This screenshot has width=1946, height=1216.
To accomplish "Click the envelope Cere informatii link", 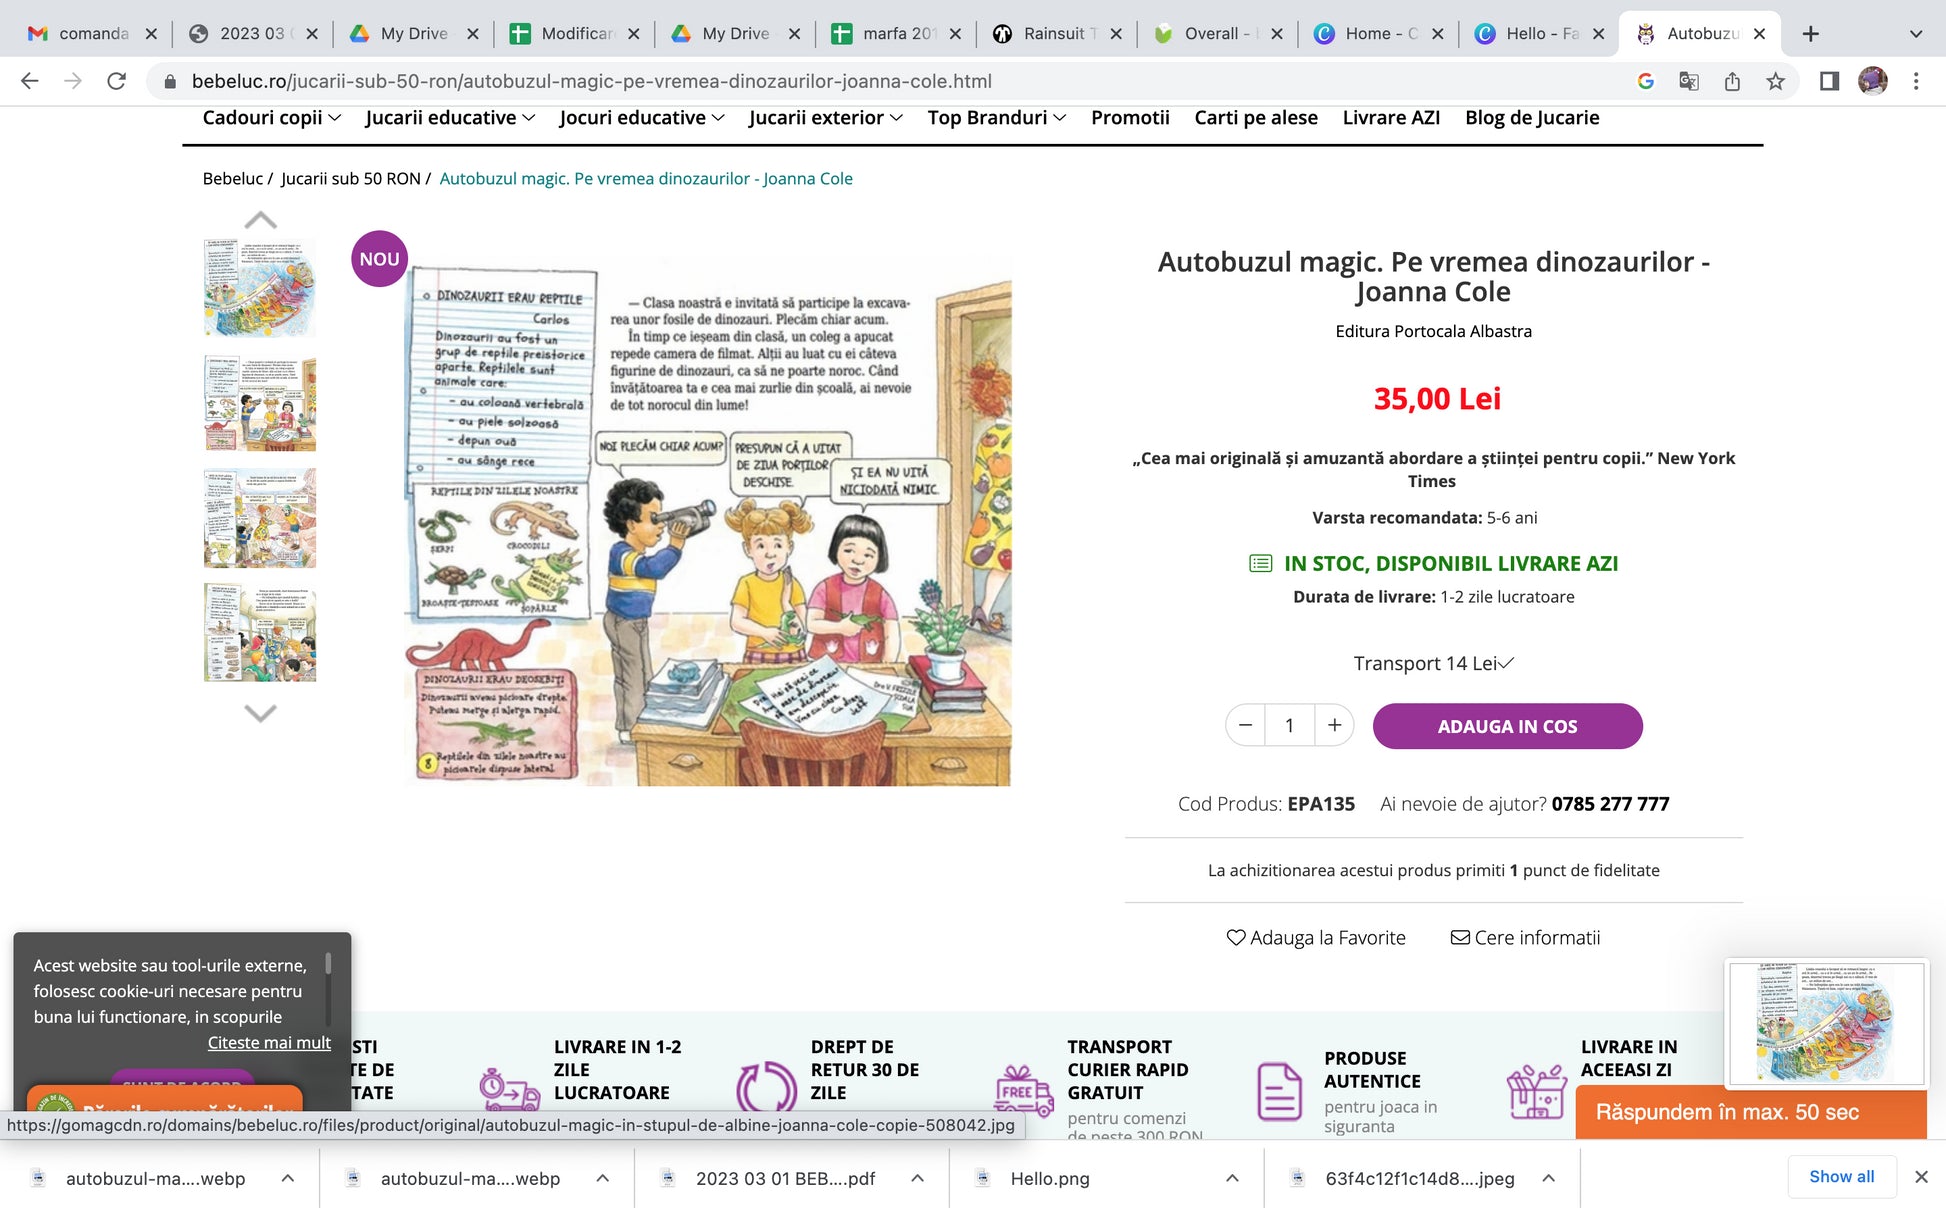I will point(1525,937).
